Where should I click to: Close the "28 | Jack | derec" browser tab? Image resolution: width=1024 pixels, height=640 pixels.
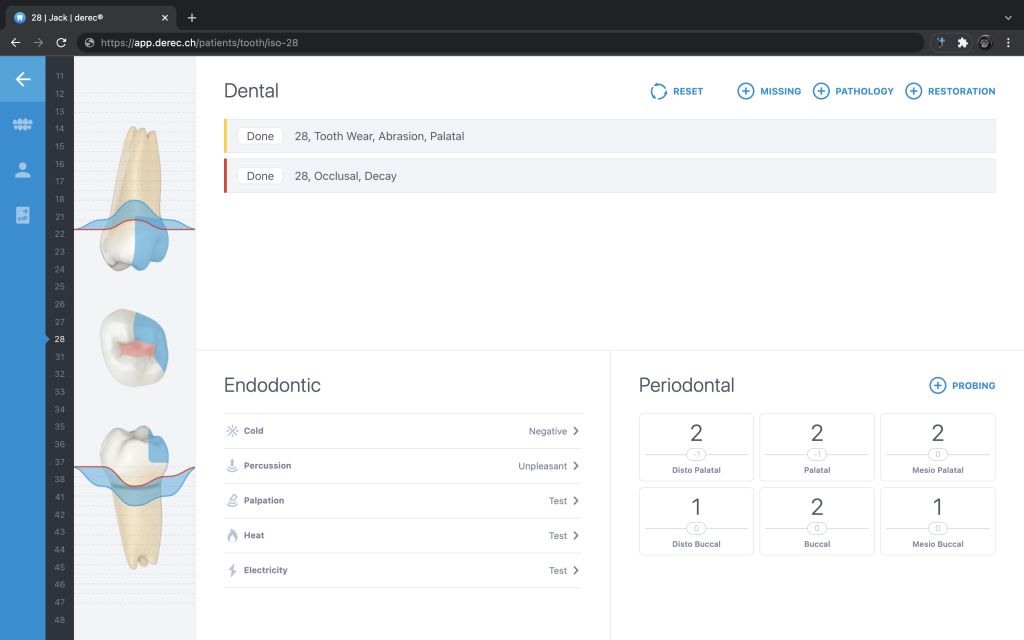pos(165,18)
